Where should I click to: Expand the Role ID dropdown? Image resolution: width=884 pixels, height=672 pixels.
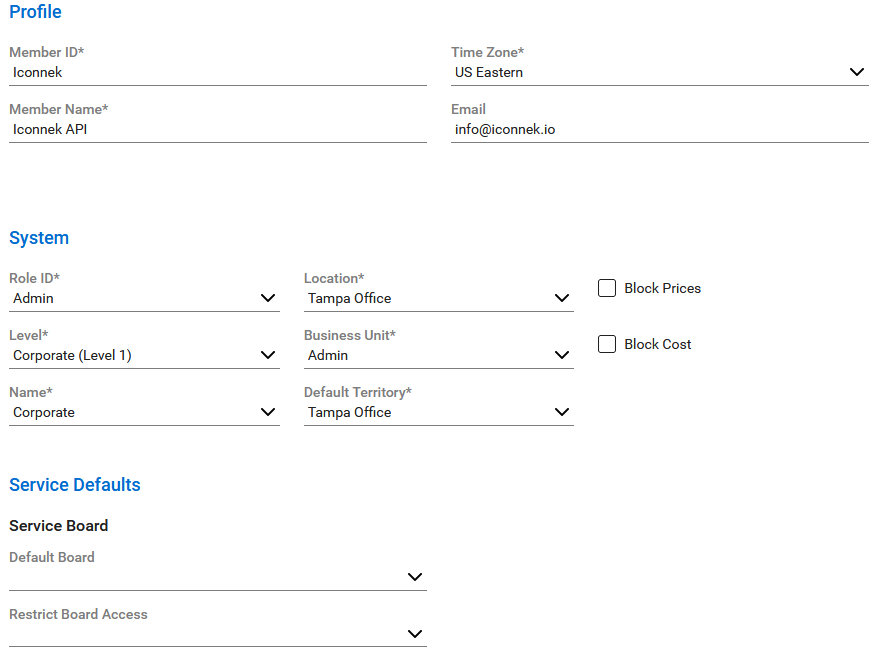[144, 298]
